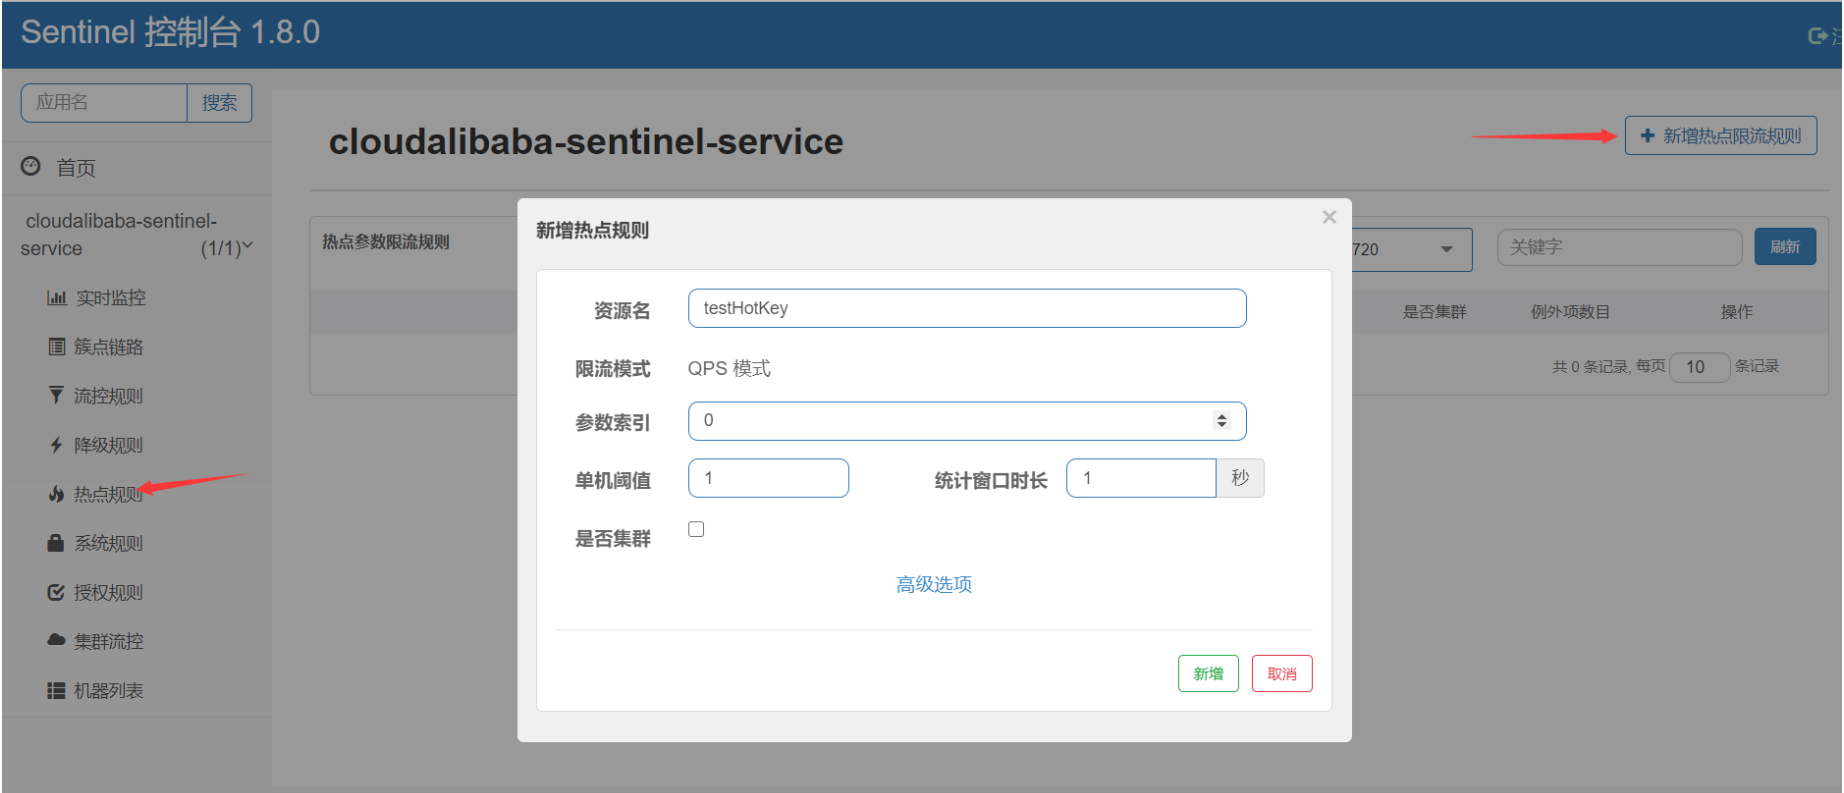Click the 簇点链路 list icon

tap(56, 347)
